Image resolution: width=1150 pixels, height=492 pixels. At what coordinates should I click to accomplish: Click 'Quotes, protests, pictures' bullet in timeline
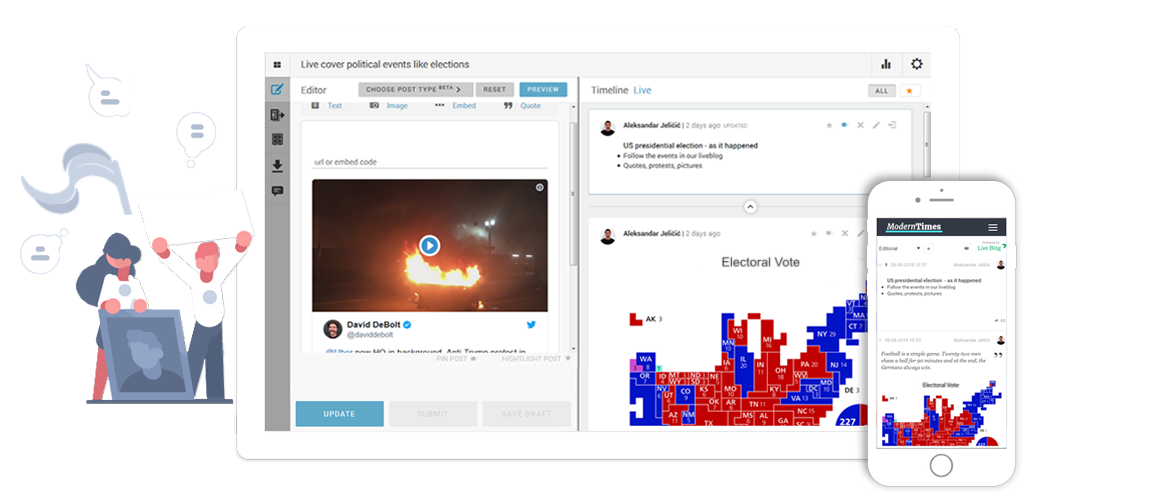663,165
